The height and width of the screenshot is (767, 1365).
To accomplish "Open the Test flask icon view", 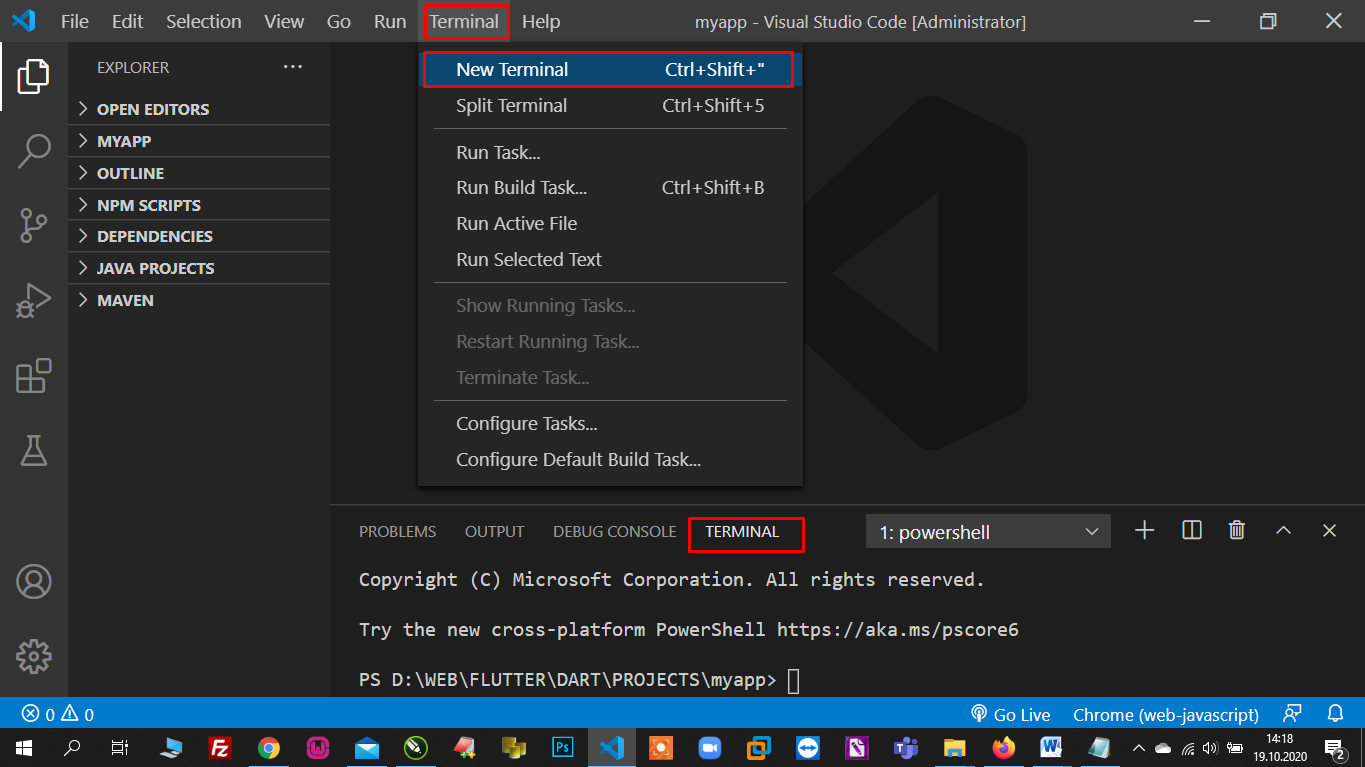I will pos(33,451).
